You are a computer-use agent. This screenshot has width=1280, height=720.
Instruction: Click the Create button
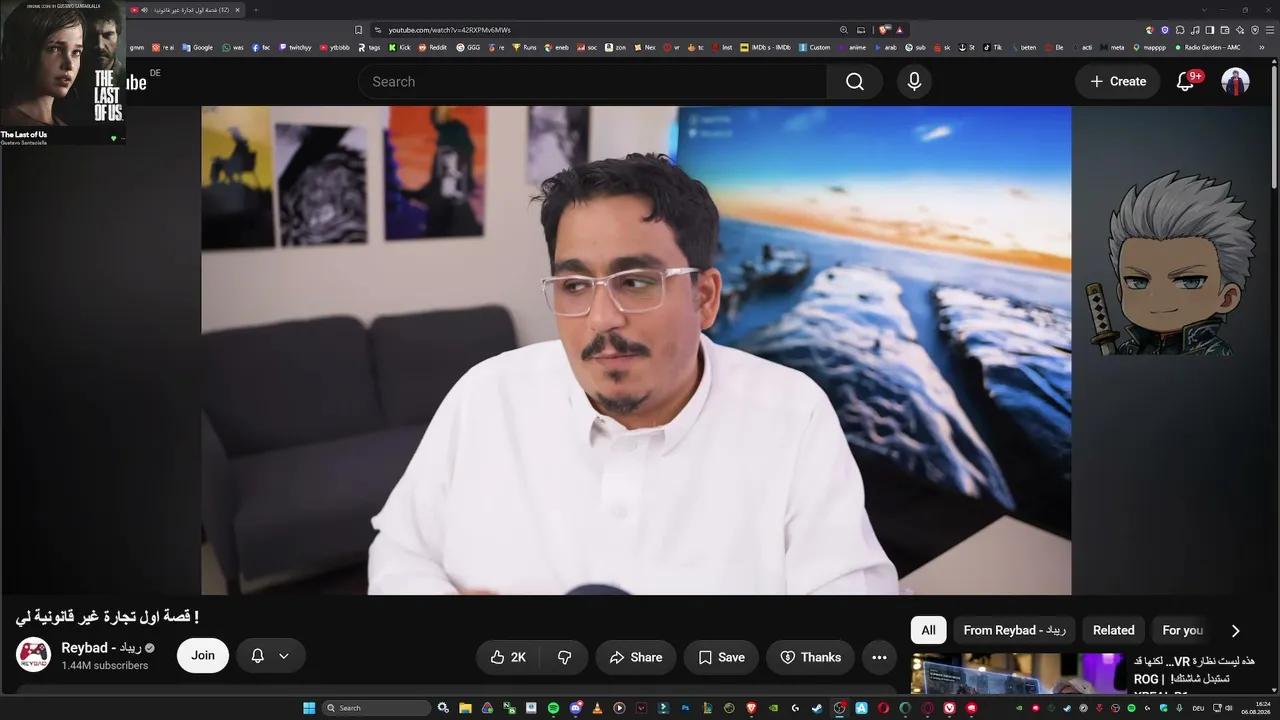click(x=1118, y=82)
